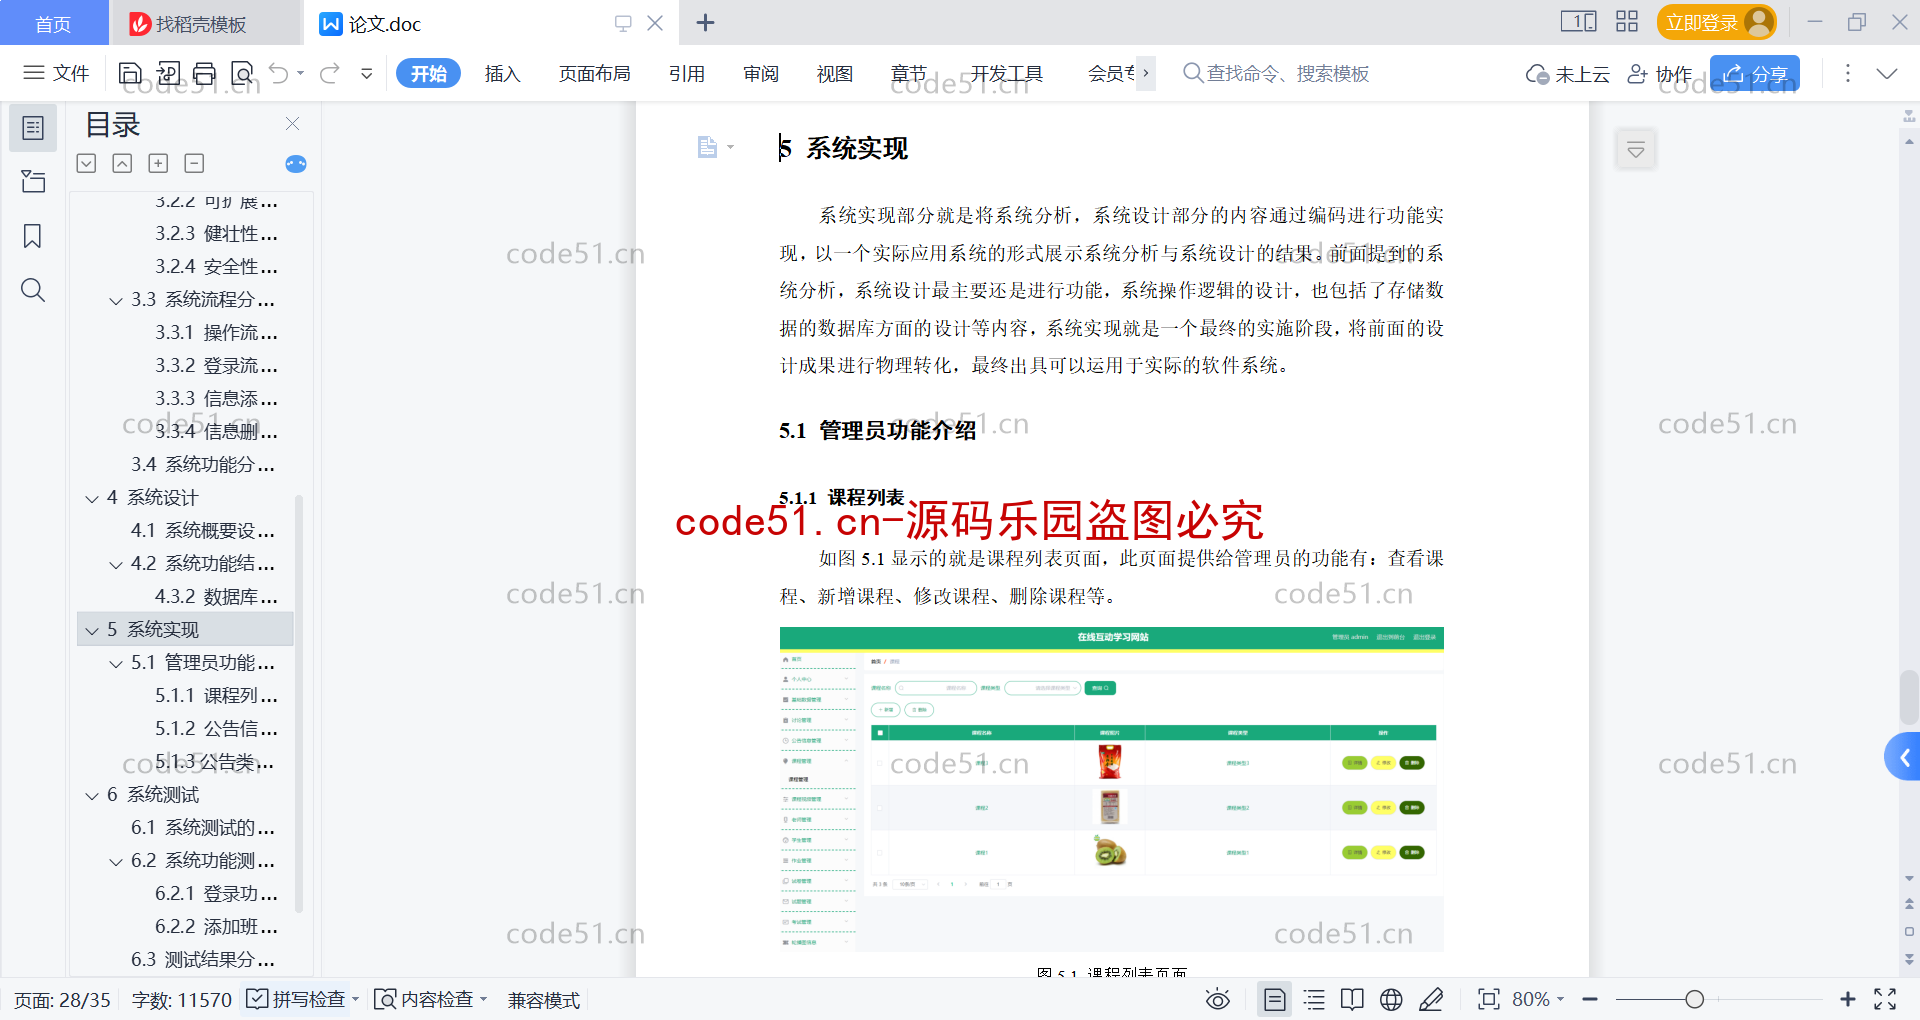The image size is (1920, 1020).
Task: Click the 未上云 cloud status button
Action: pyautogui.click(x=1567, y=74)
